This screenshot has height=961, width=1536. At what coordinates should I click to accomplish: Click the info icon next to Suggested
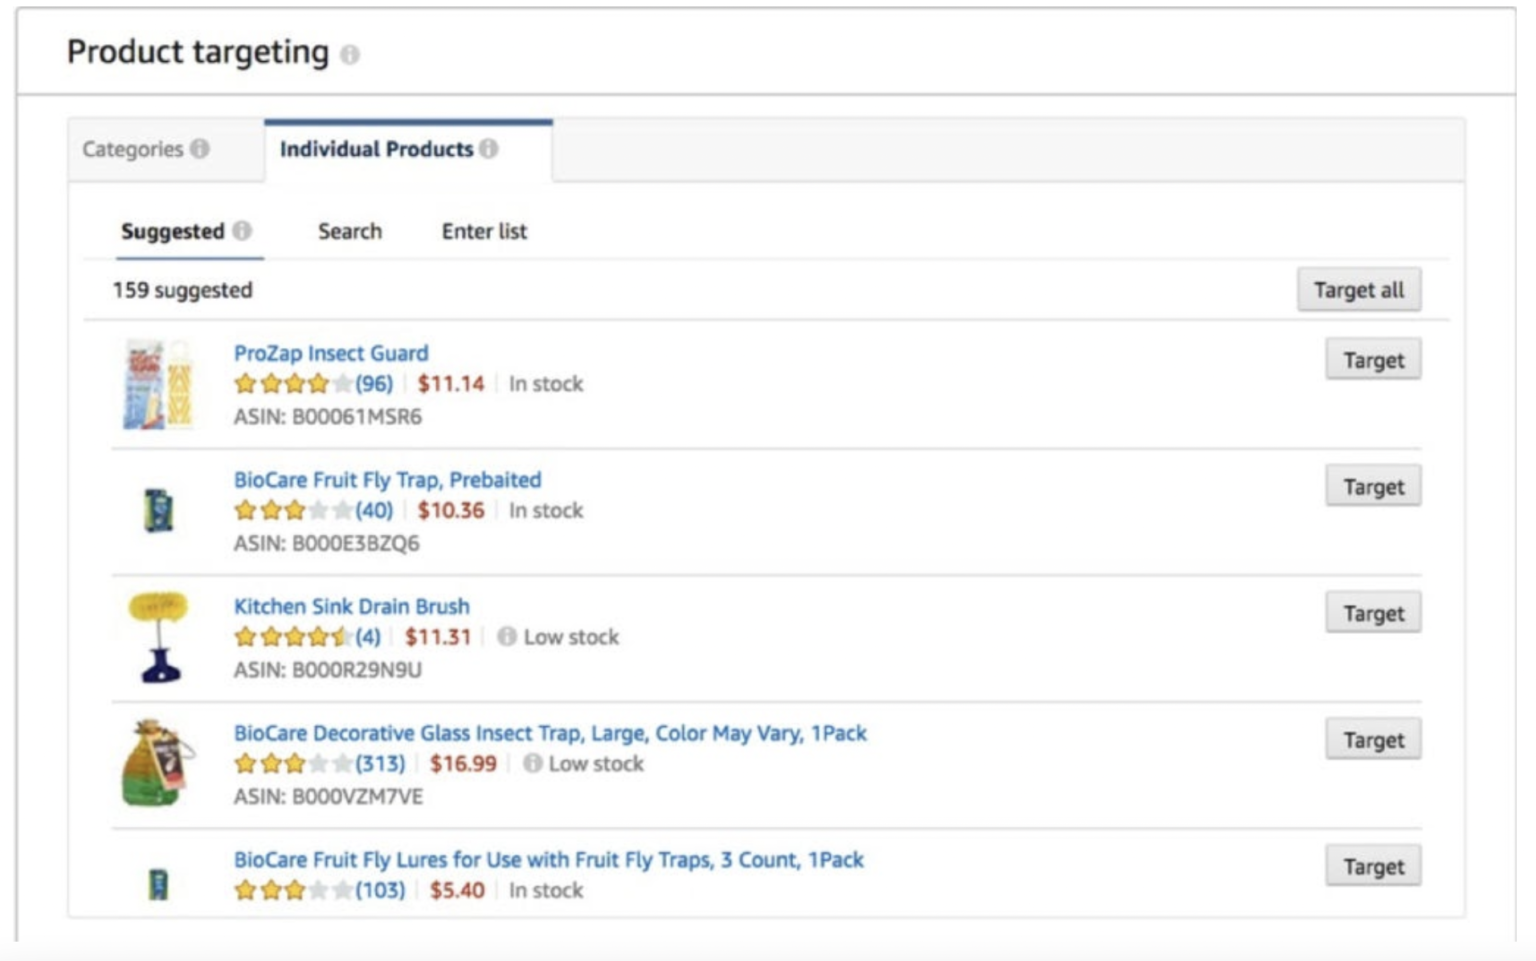tap(243, 231)
